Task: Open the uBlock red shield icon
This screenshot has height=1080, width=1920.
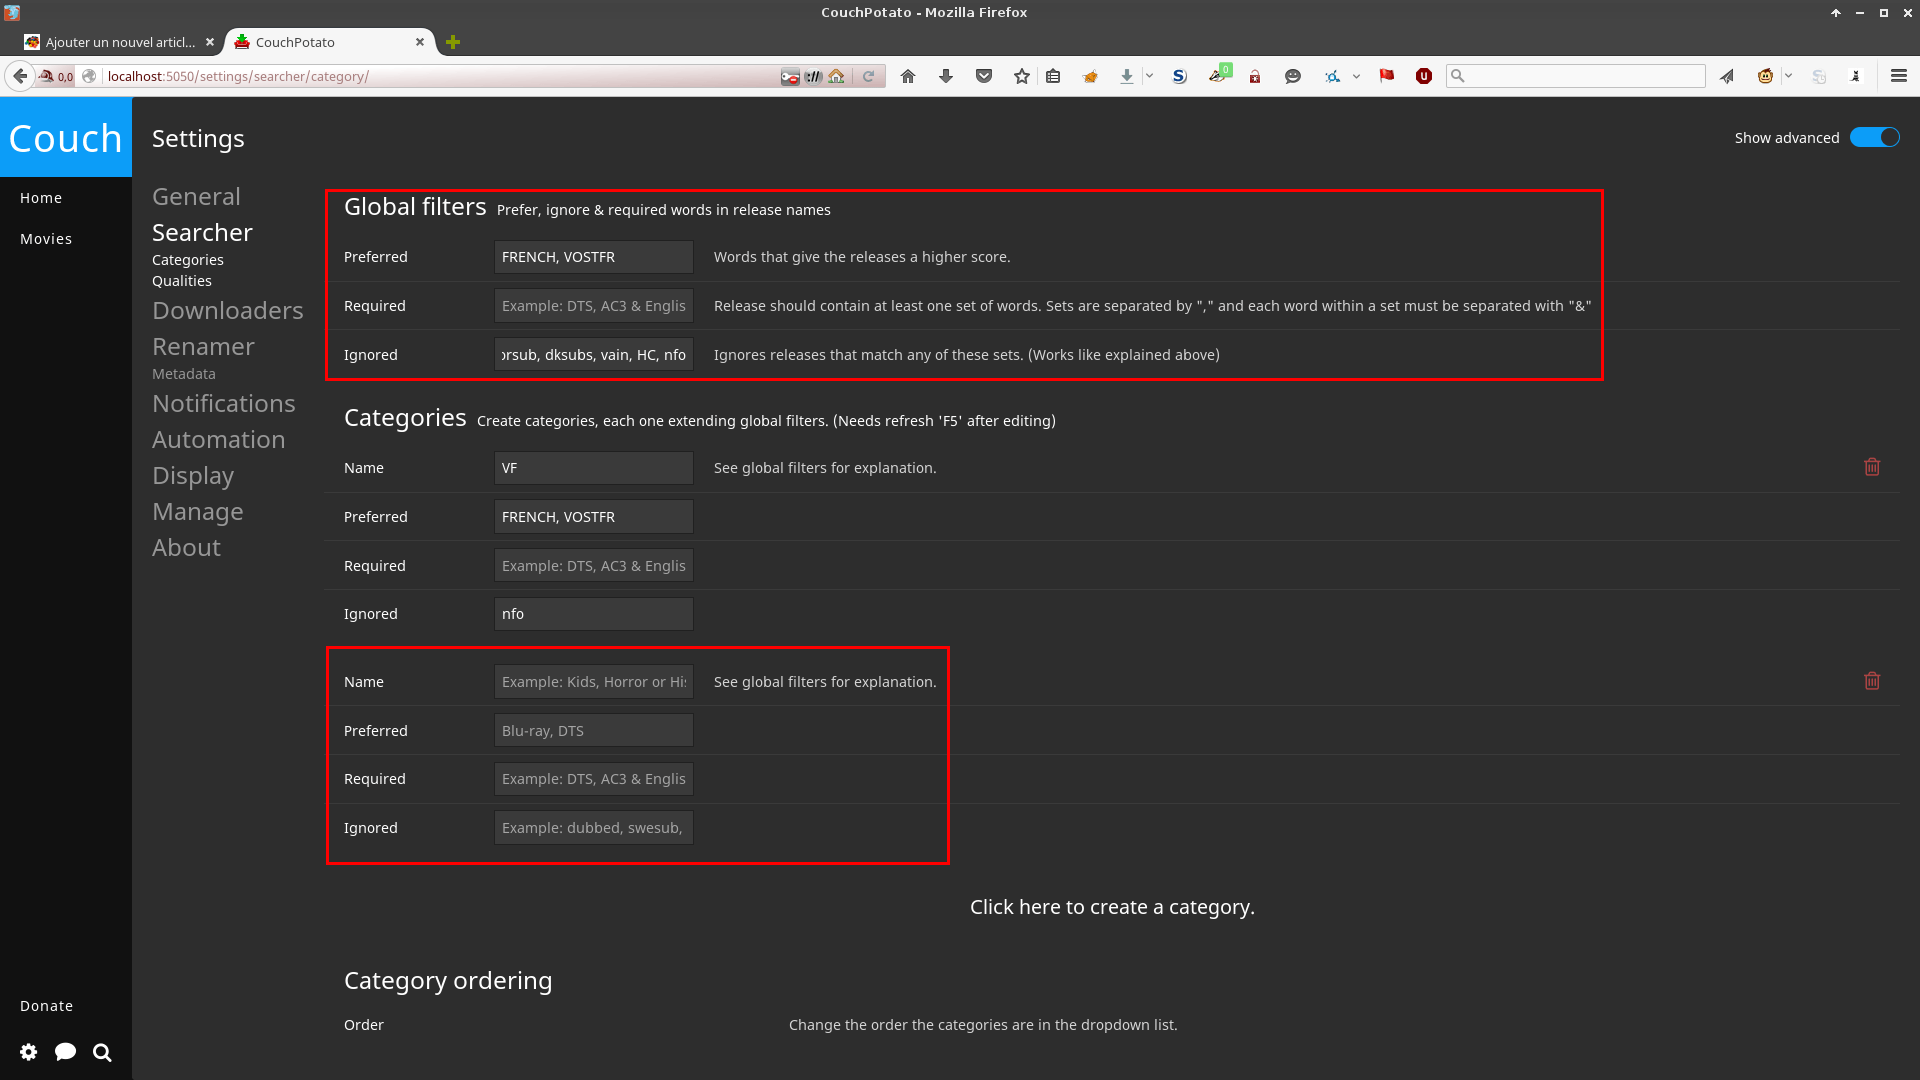Action: pyautogui.click(x=1424, y=76)
